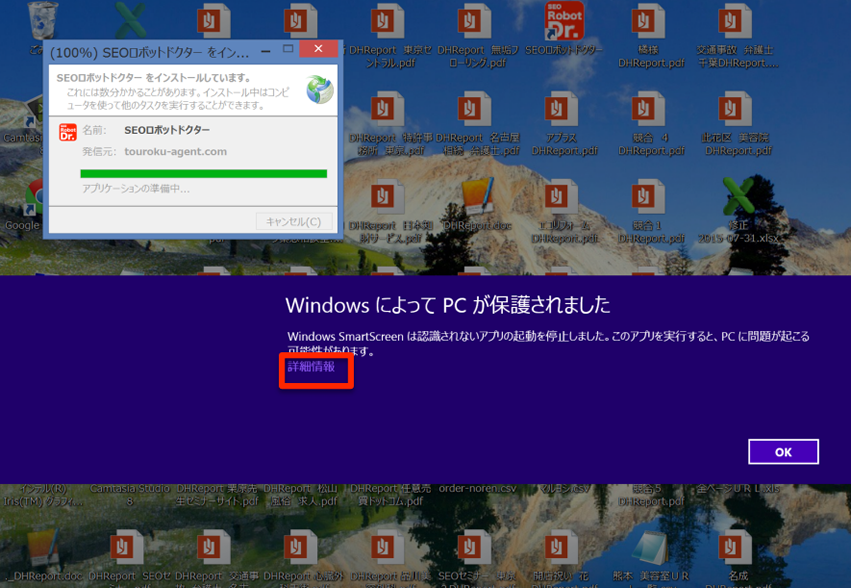Select DHReport.doc Pages document icon
The width and height of the screenshot is (851, 588).
[x=478, y=196]
